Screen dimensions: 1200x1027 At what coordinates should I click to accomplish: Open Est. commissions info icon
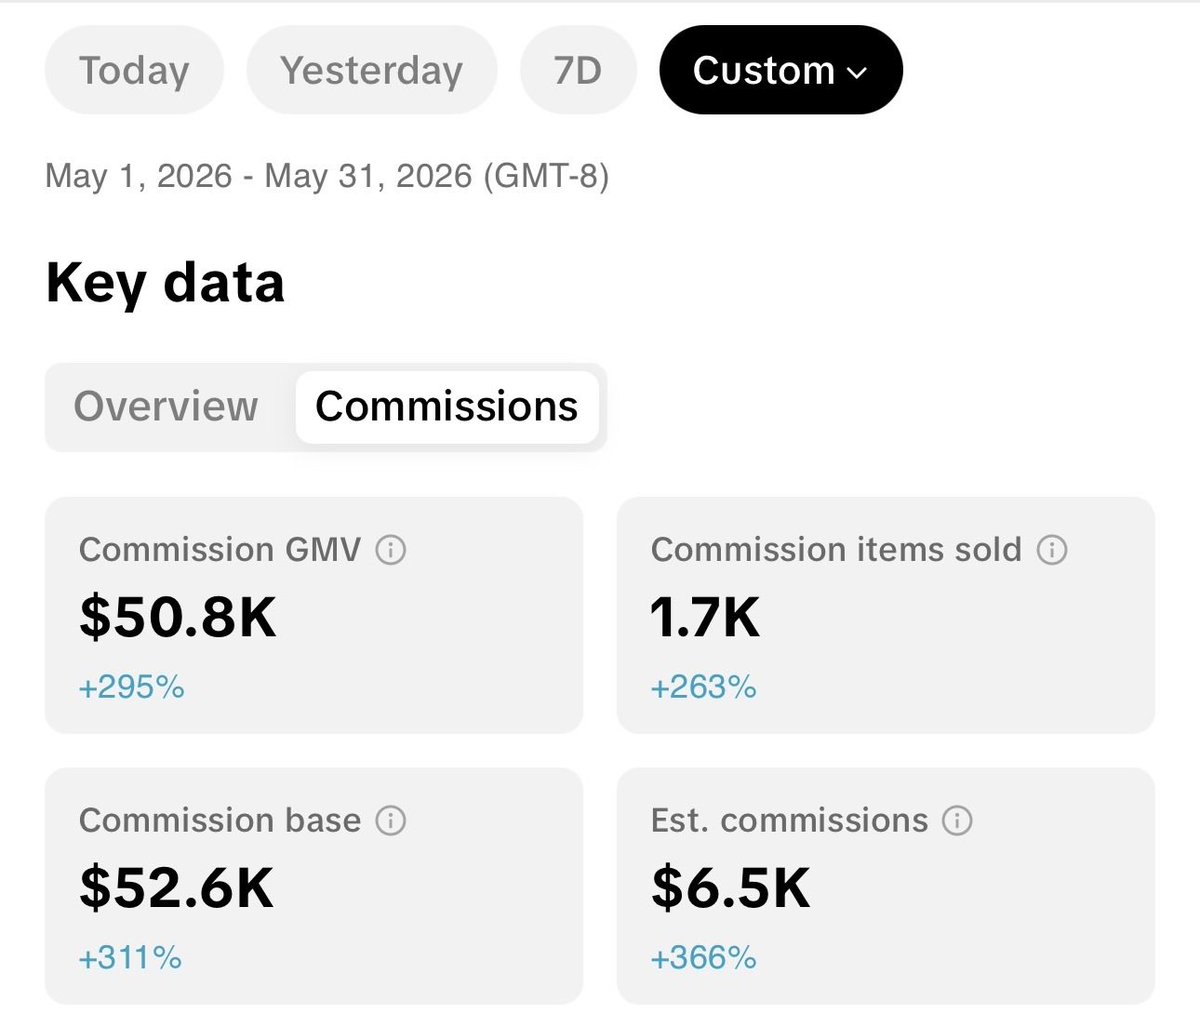pos(958,821)
